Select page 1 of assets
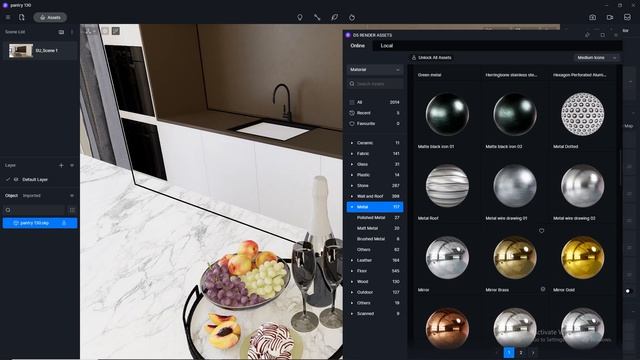Image resolution: width=640 pixels, height=360 pixels. 509,353
